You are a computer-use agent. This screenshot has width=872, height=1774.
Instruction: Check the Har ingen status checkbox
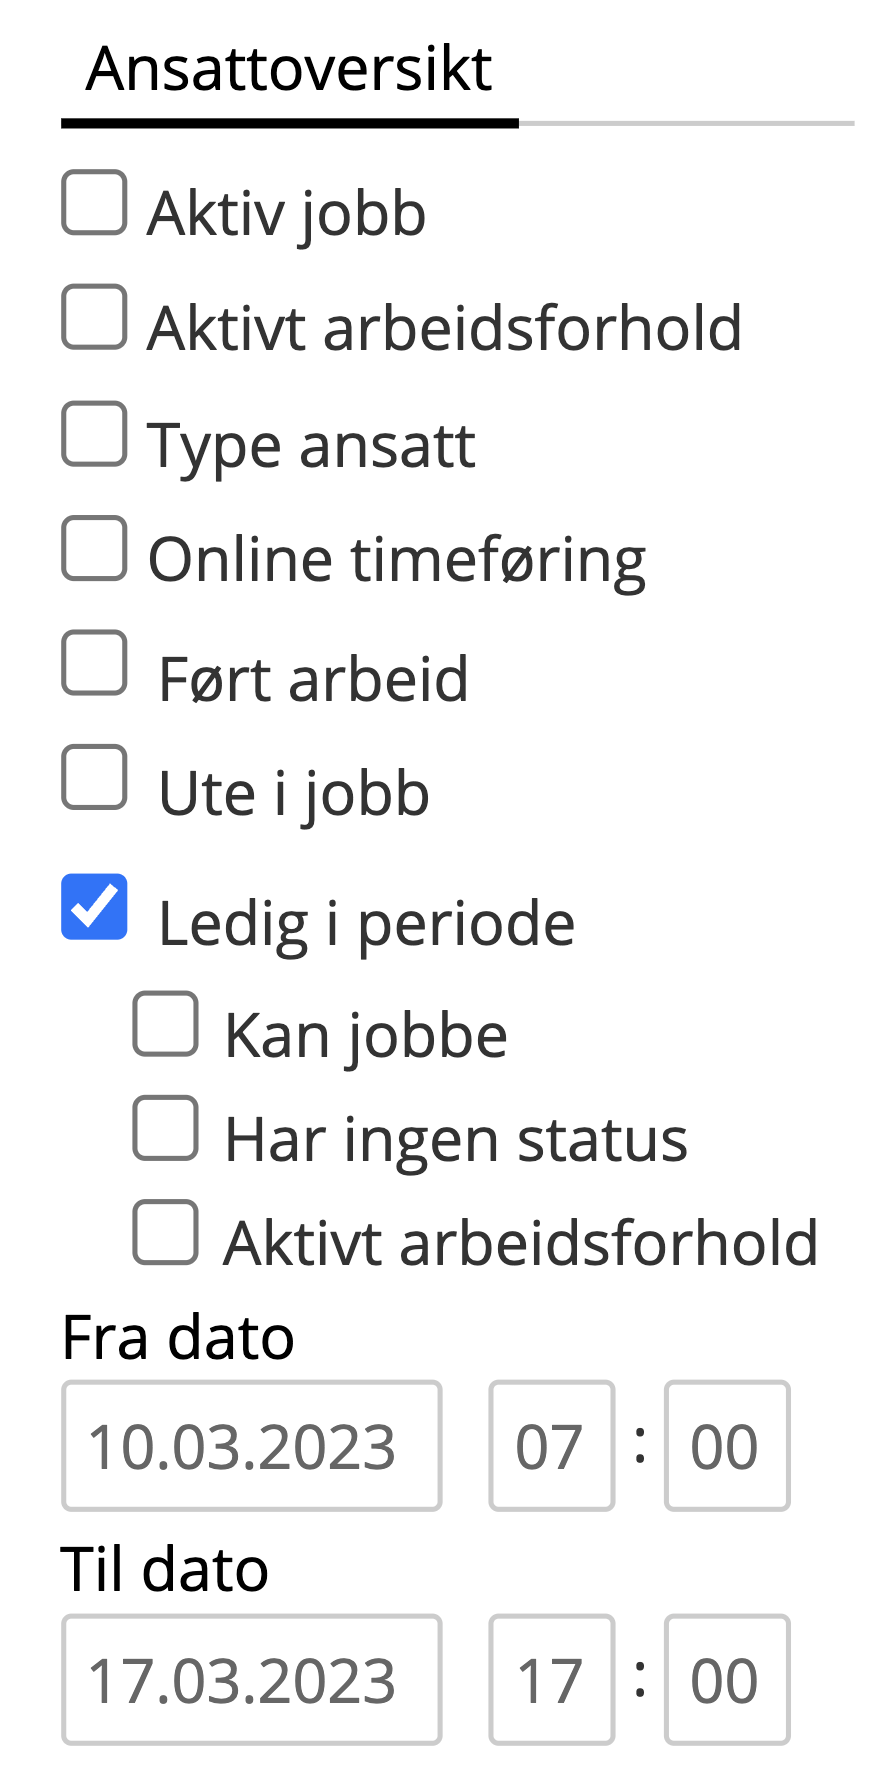(166, 1128)
